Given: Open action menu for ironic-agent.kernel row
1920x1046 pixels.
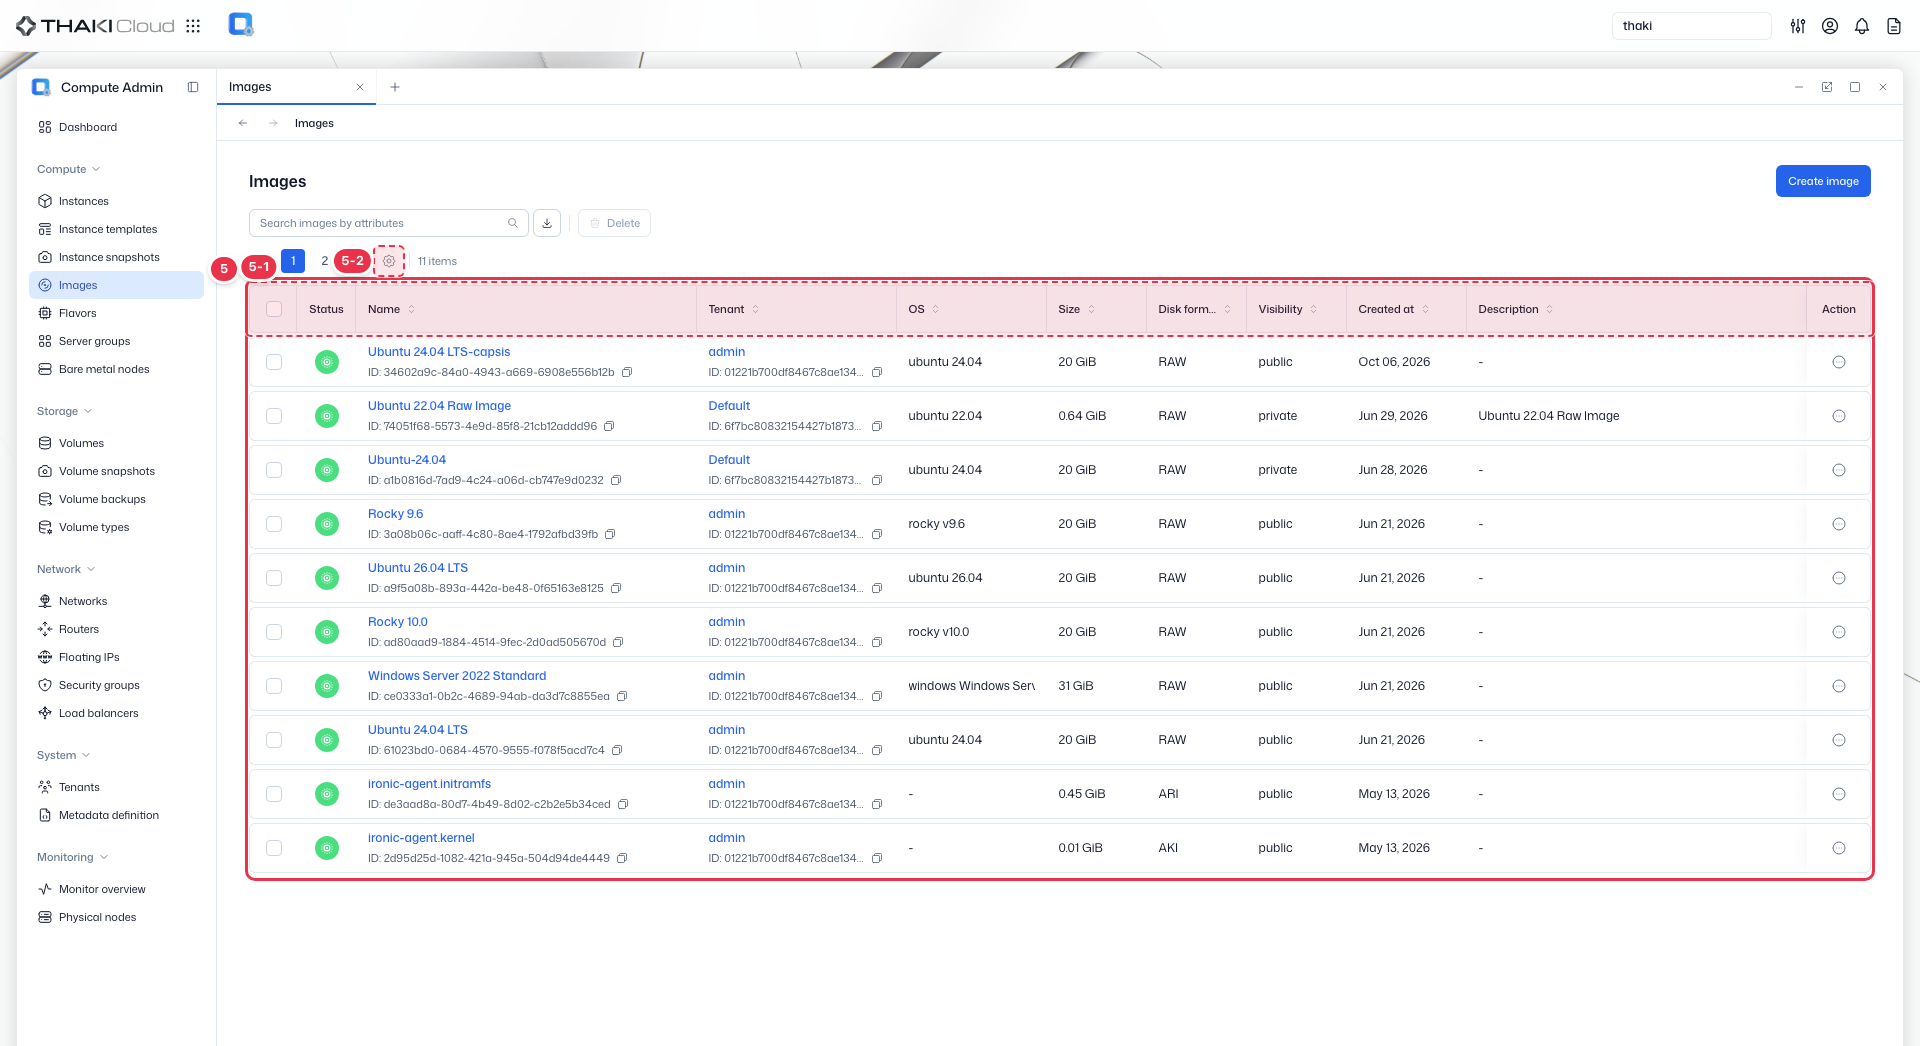Looking at the screenshot, I should coord(1838,848).
